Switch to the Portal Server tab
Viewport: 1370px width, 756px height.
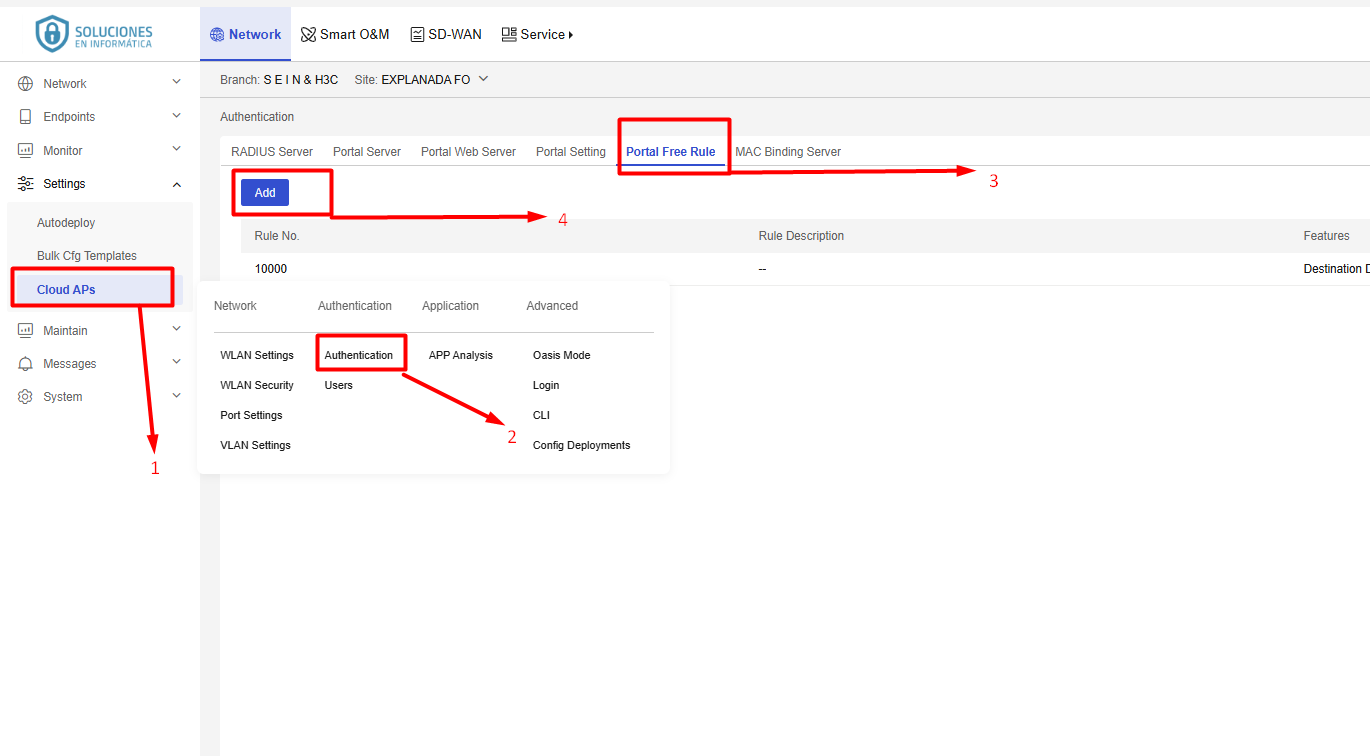[x=367, y=152]
